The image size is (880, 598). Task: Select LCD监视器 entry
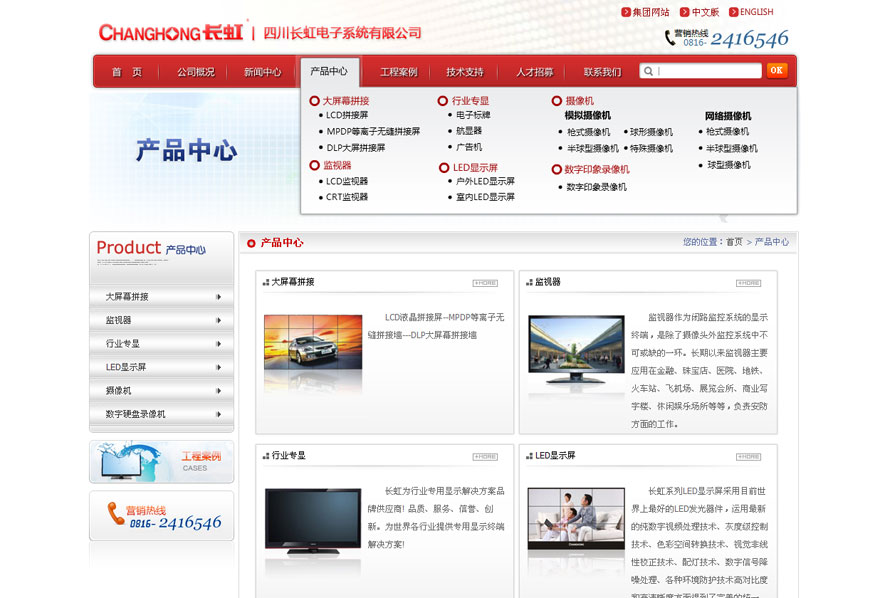(x=347, y=181)
